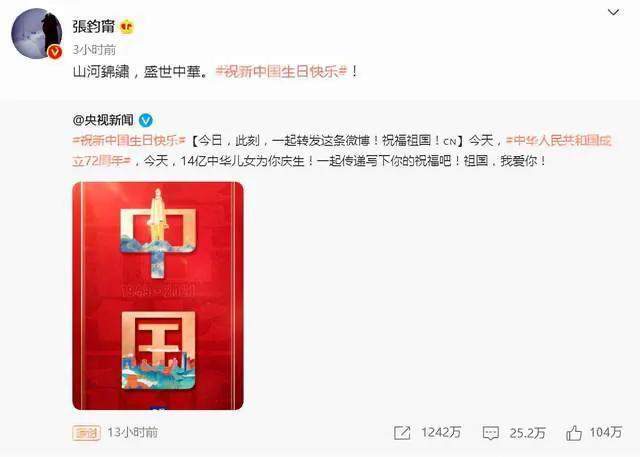640x457 pixels.
Task: Like the post using thumbs-up icon
Action: click(574, 433)
